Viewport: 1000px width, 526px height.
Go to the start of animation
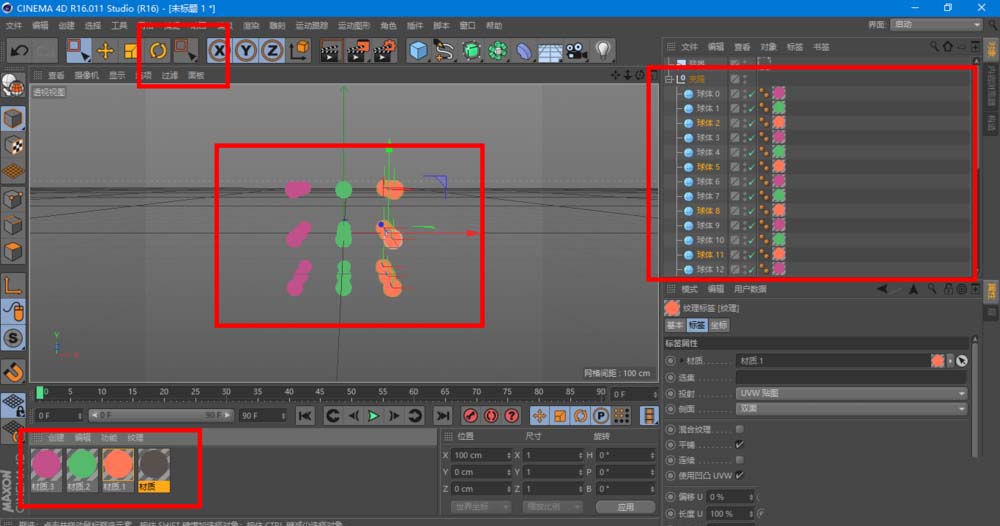coord(305,416)
